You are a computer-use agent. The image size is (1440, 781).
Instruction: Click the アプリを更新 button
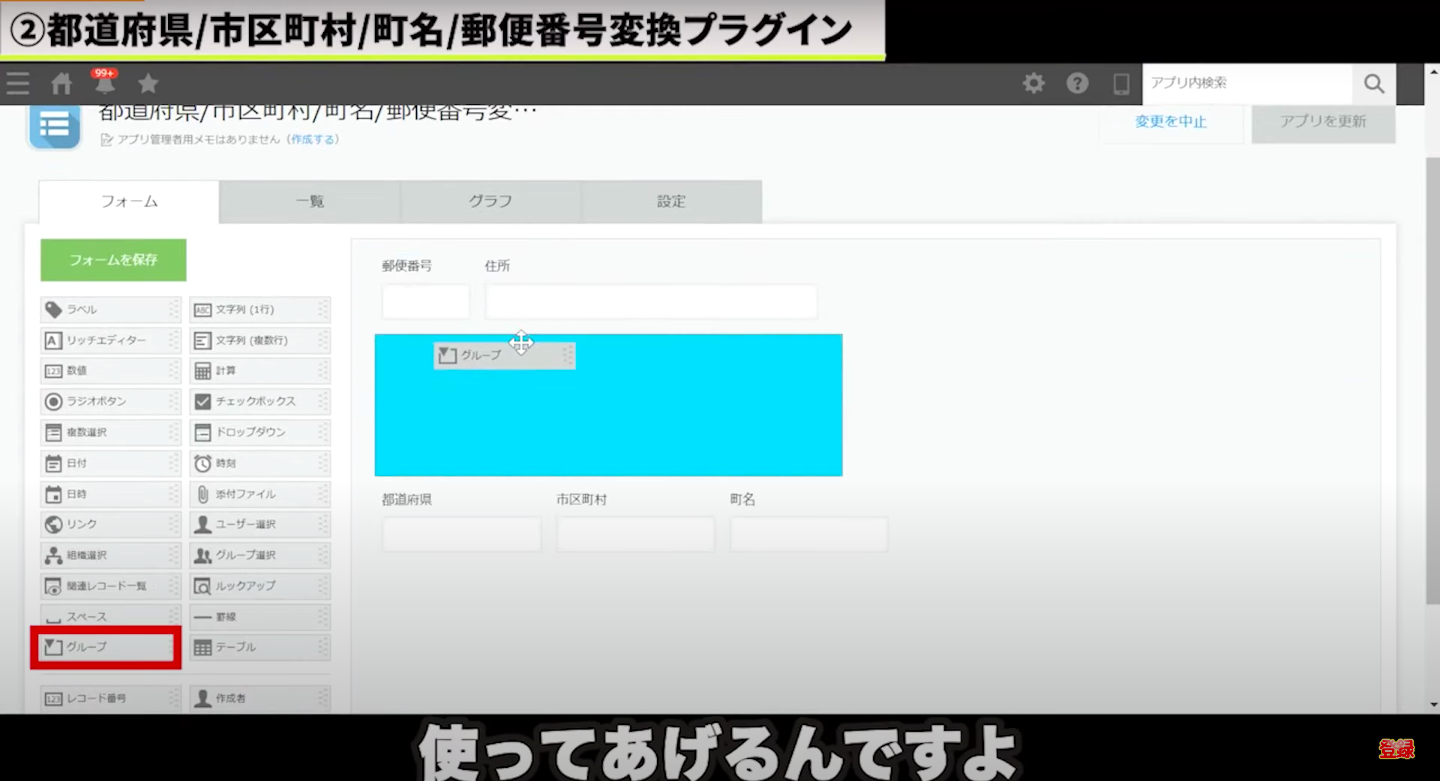coord(1323,122)
